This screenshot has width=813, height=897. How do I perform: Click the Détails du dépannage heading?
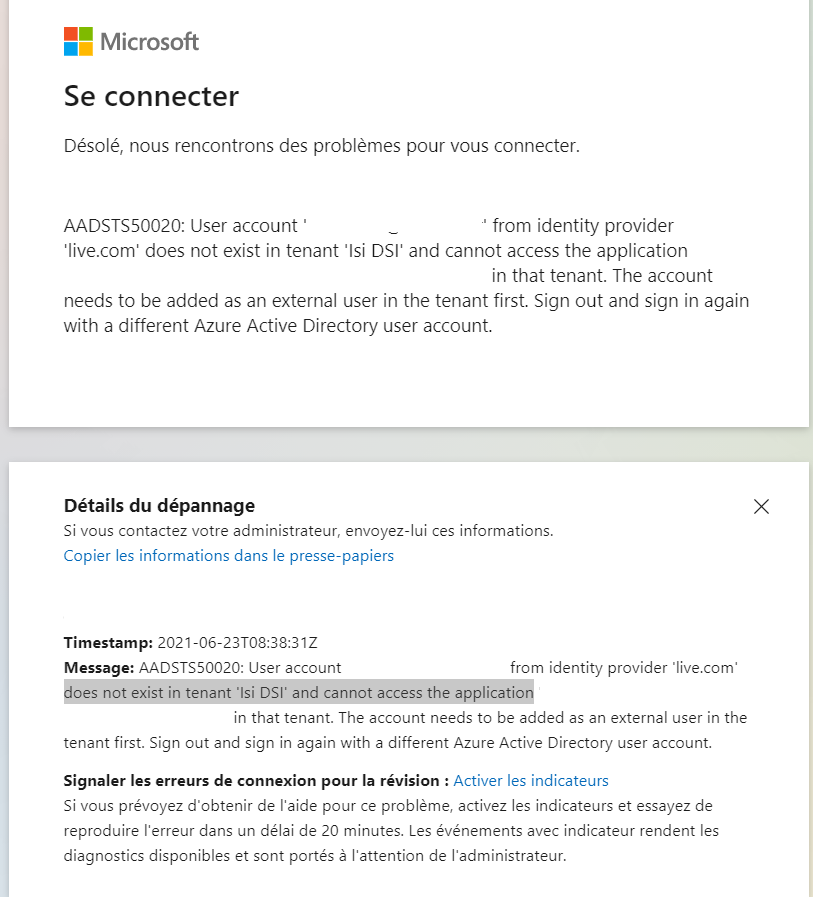159,506
